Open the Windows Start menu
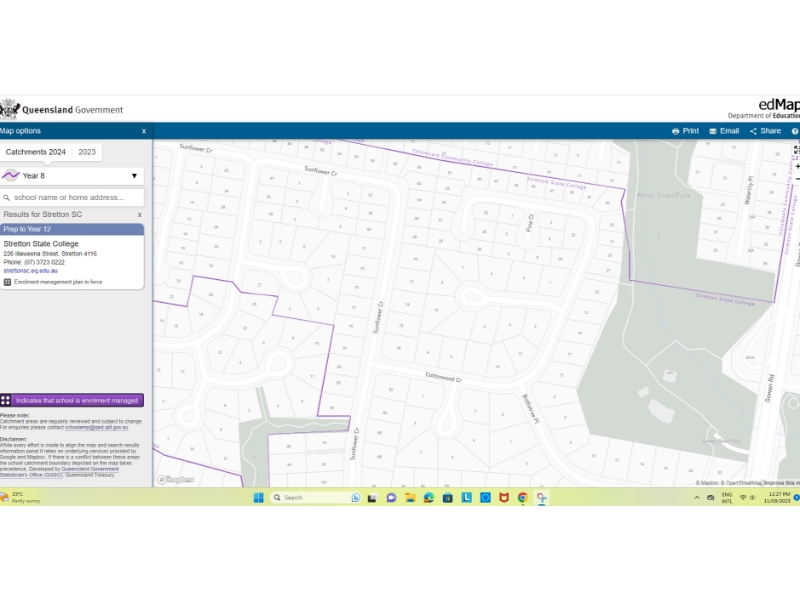800x600 pixels. click(x=257, y=497)
